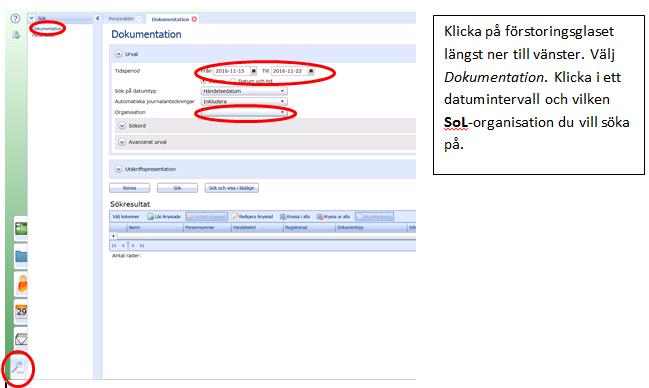
Task: Click Kryssa i alla in results toolbar
Action: pos(295,217)
